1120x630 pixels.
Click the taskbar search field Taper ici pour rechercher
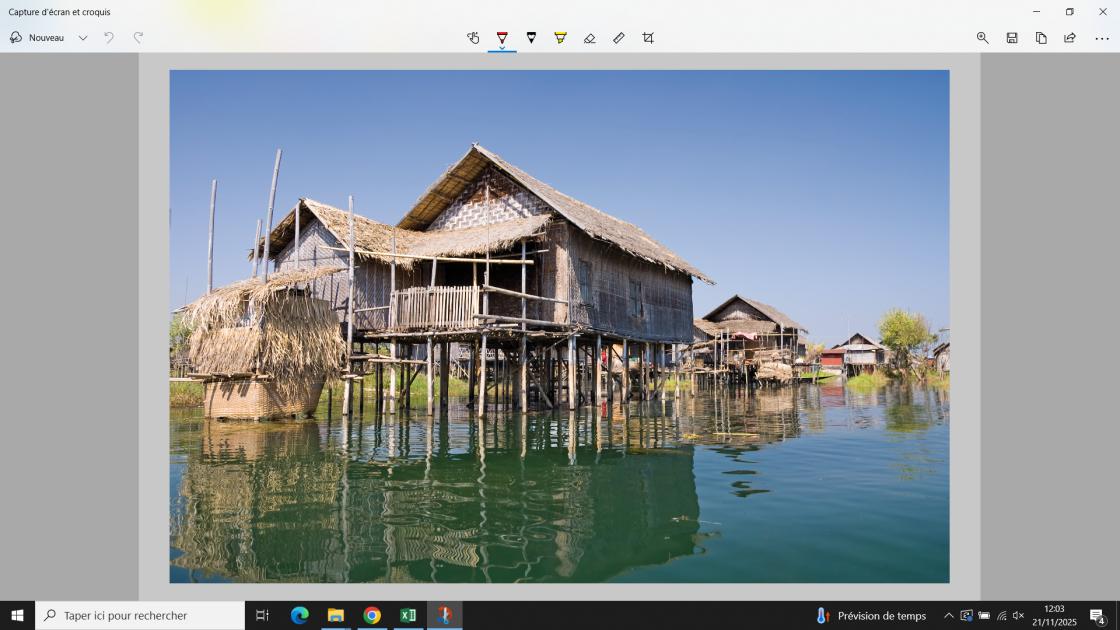[x=140, y=615]
